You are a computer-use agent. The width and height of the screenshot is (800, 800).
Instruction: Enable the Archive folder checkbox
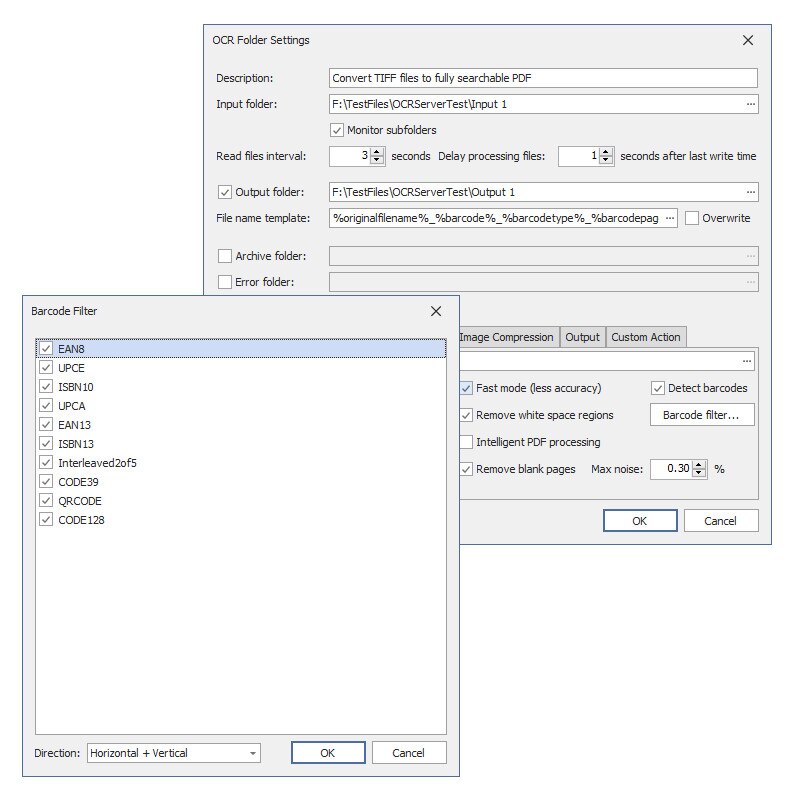224,256
